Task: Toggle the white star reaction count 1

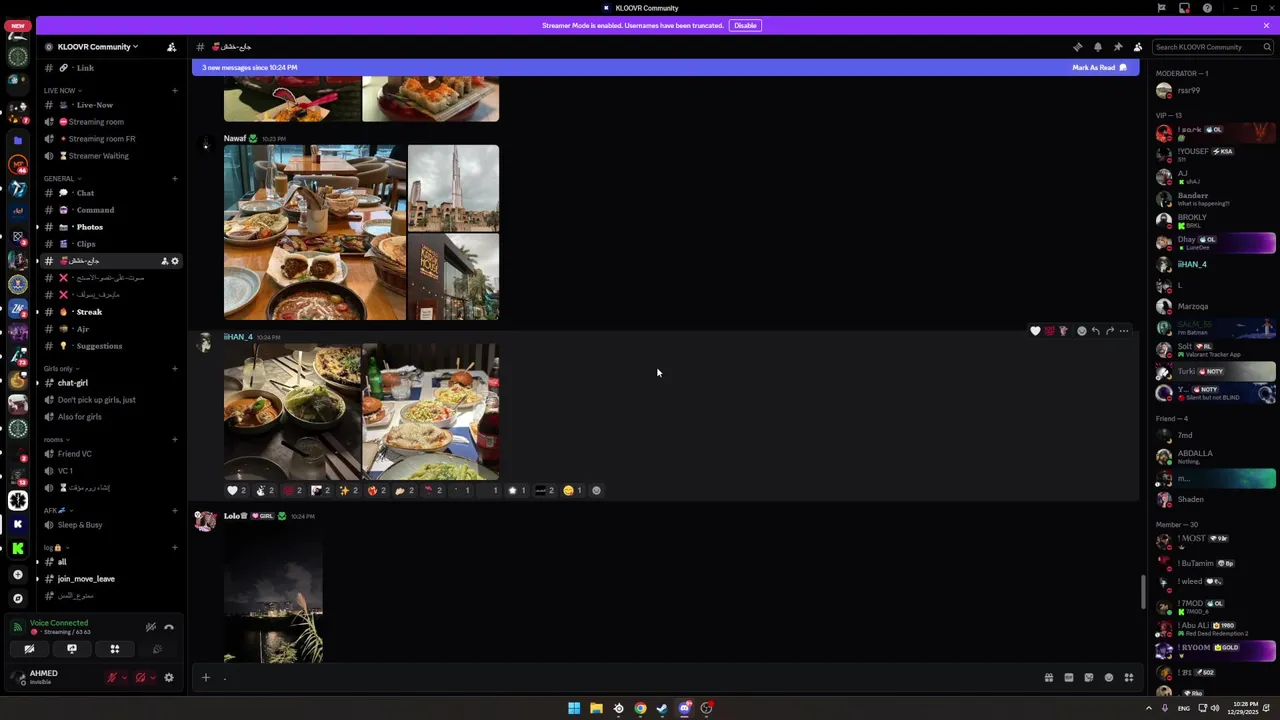Action: 517,490
